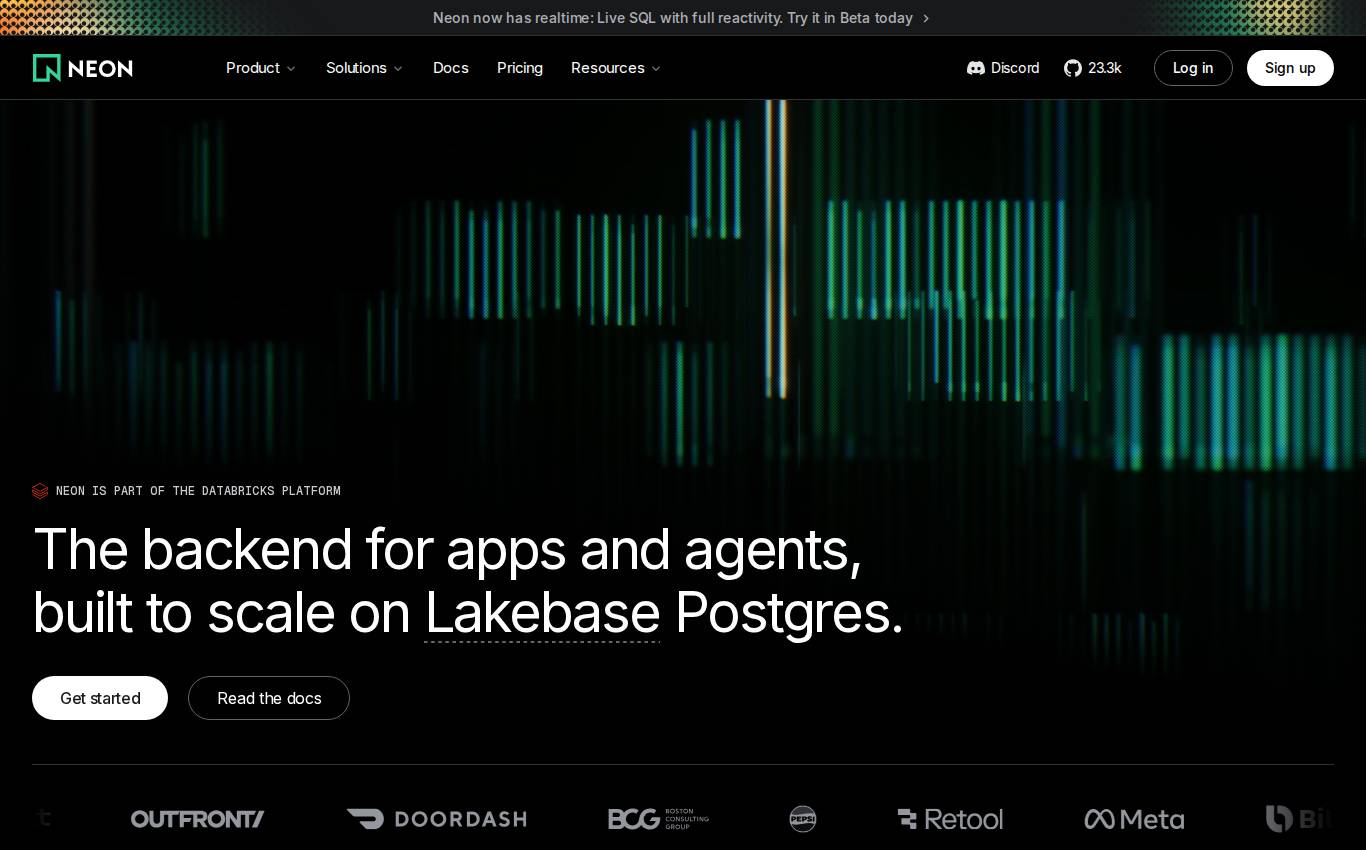
Task: Click "NEON IS PART OF THE DATABRICKS PLATFORM" text
Action: tap(198, 491)
